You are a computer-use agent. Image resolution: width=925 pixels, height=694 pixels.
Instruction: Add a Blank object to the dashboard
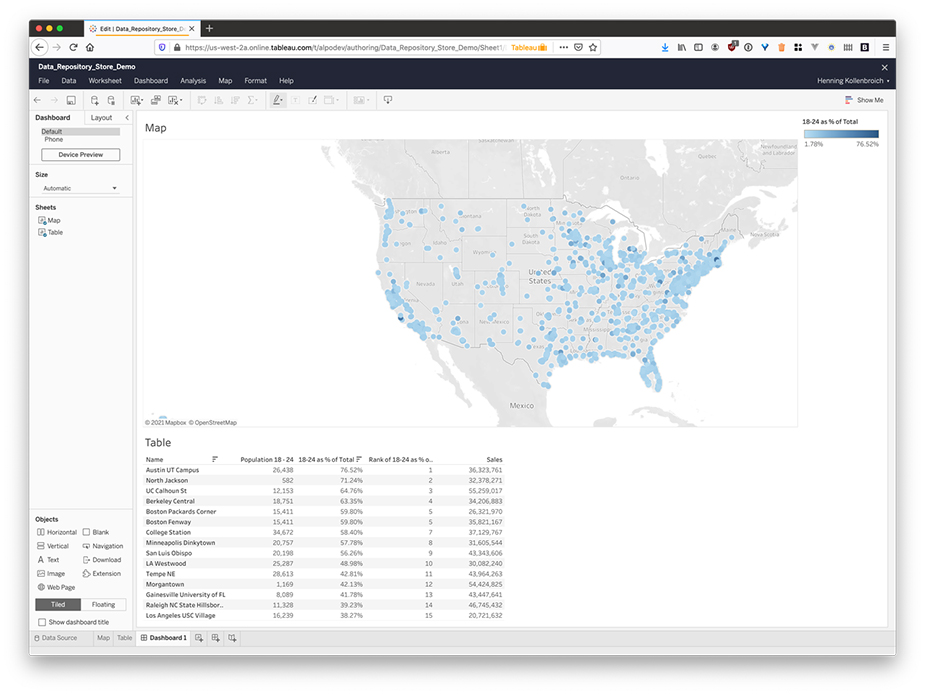click(96, 532)
